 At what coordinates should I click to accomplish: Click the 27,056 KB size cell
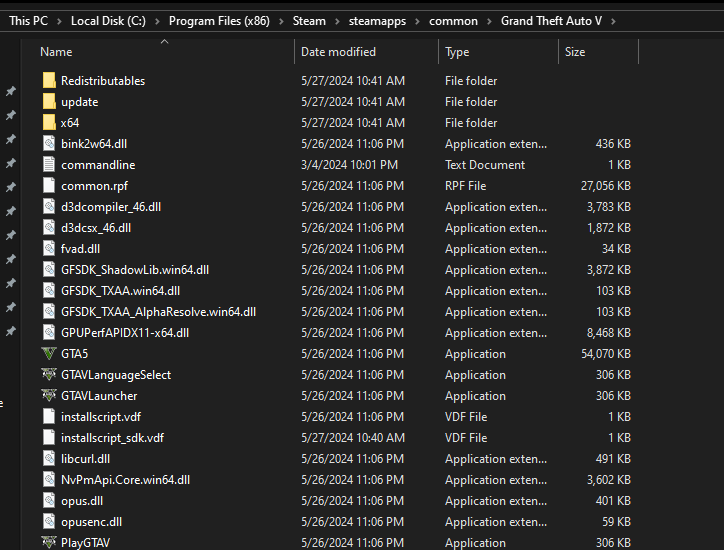pos(606,186)
